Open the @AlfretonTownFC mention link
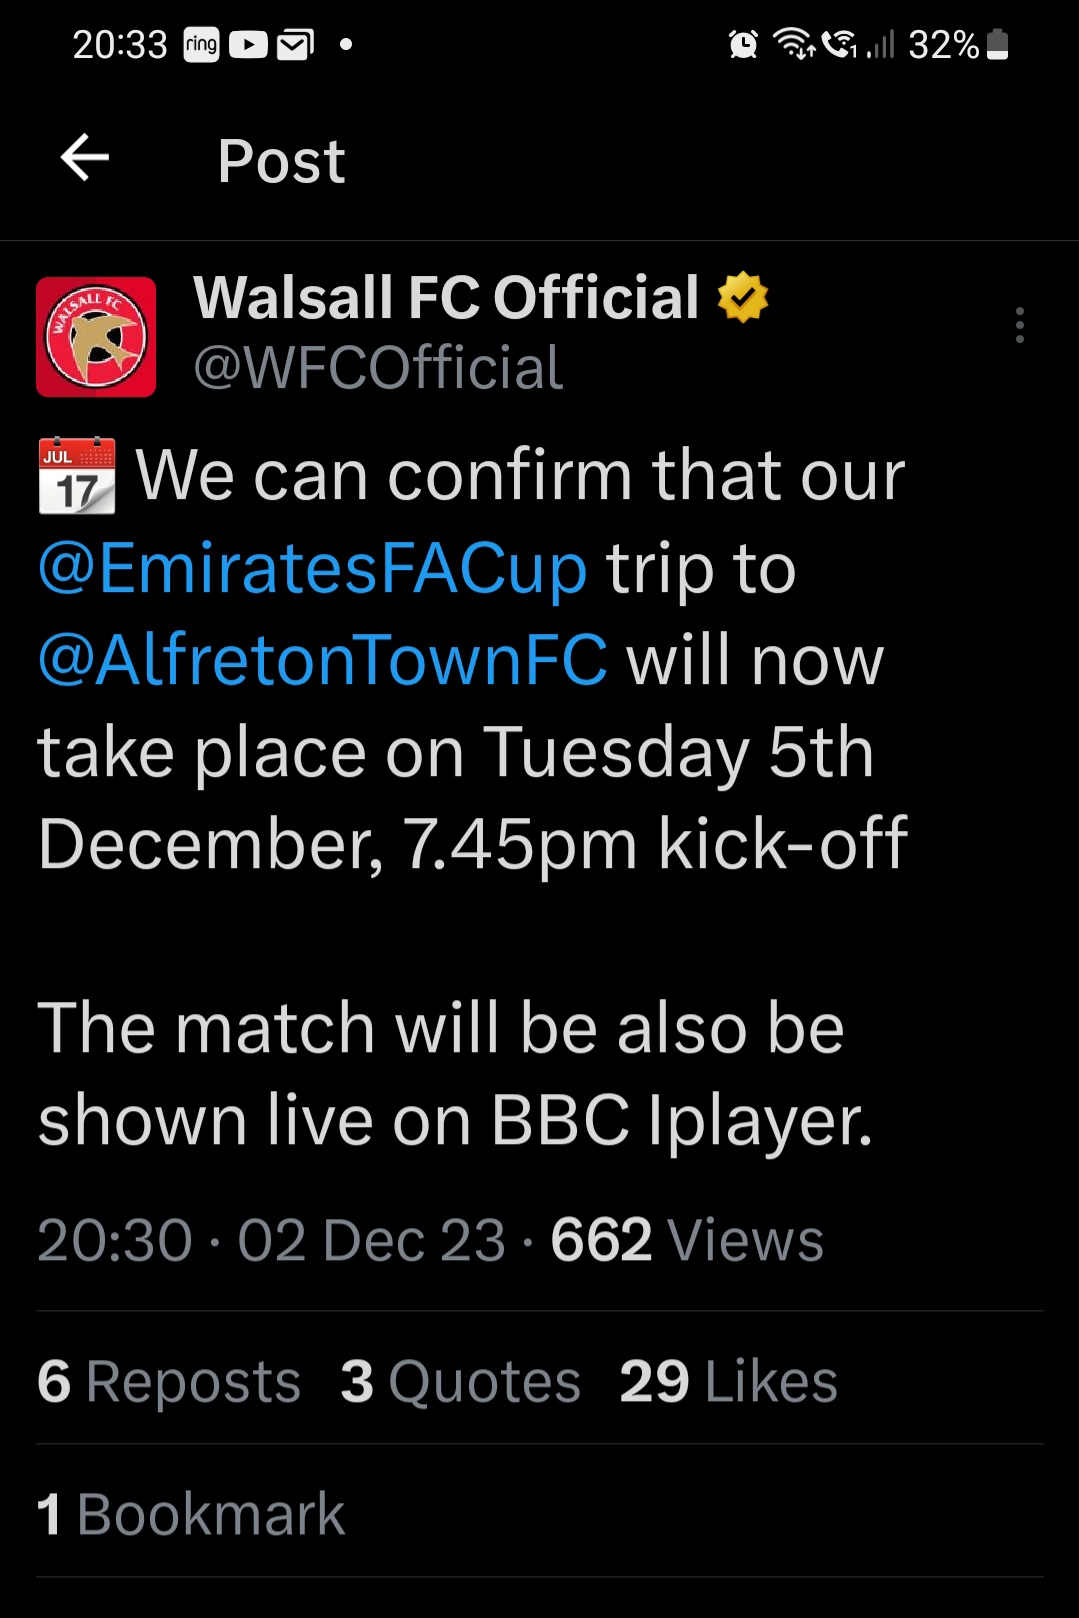 (322, 660)
